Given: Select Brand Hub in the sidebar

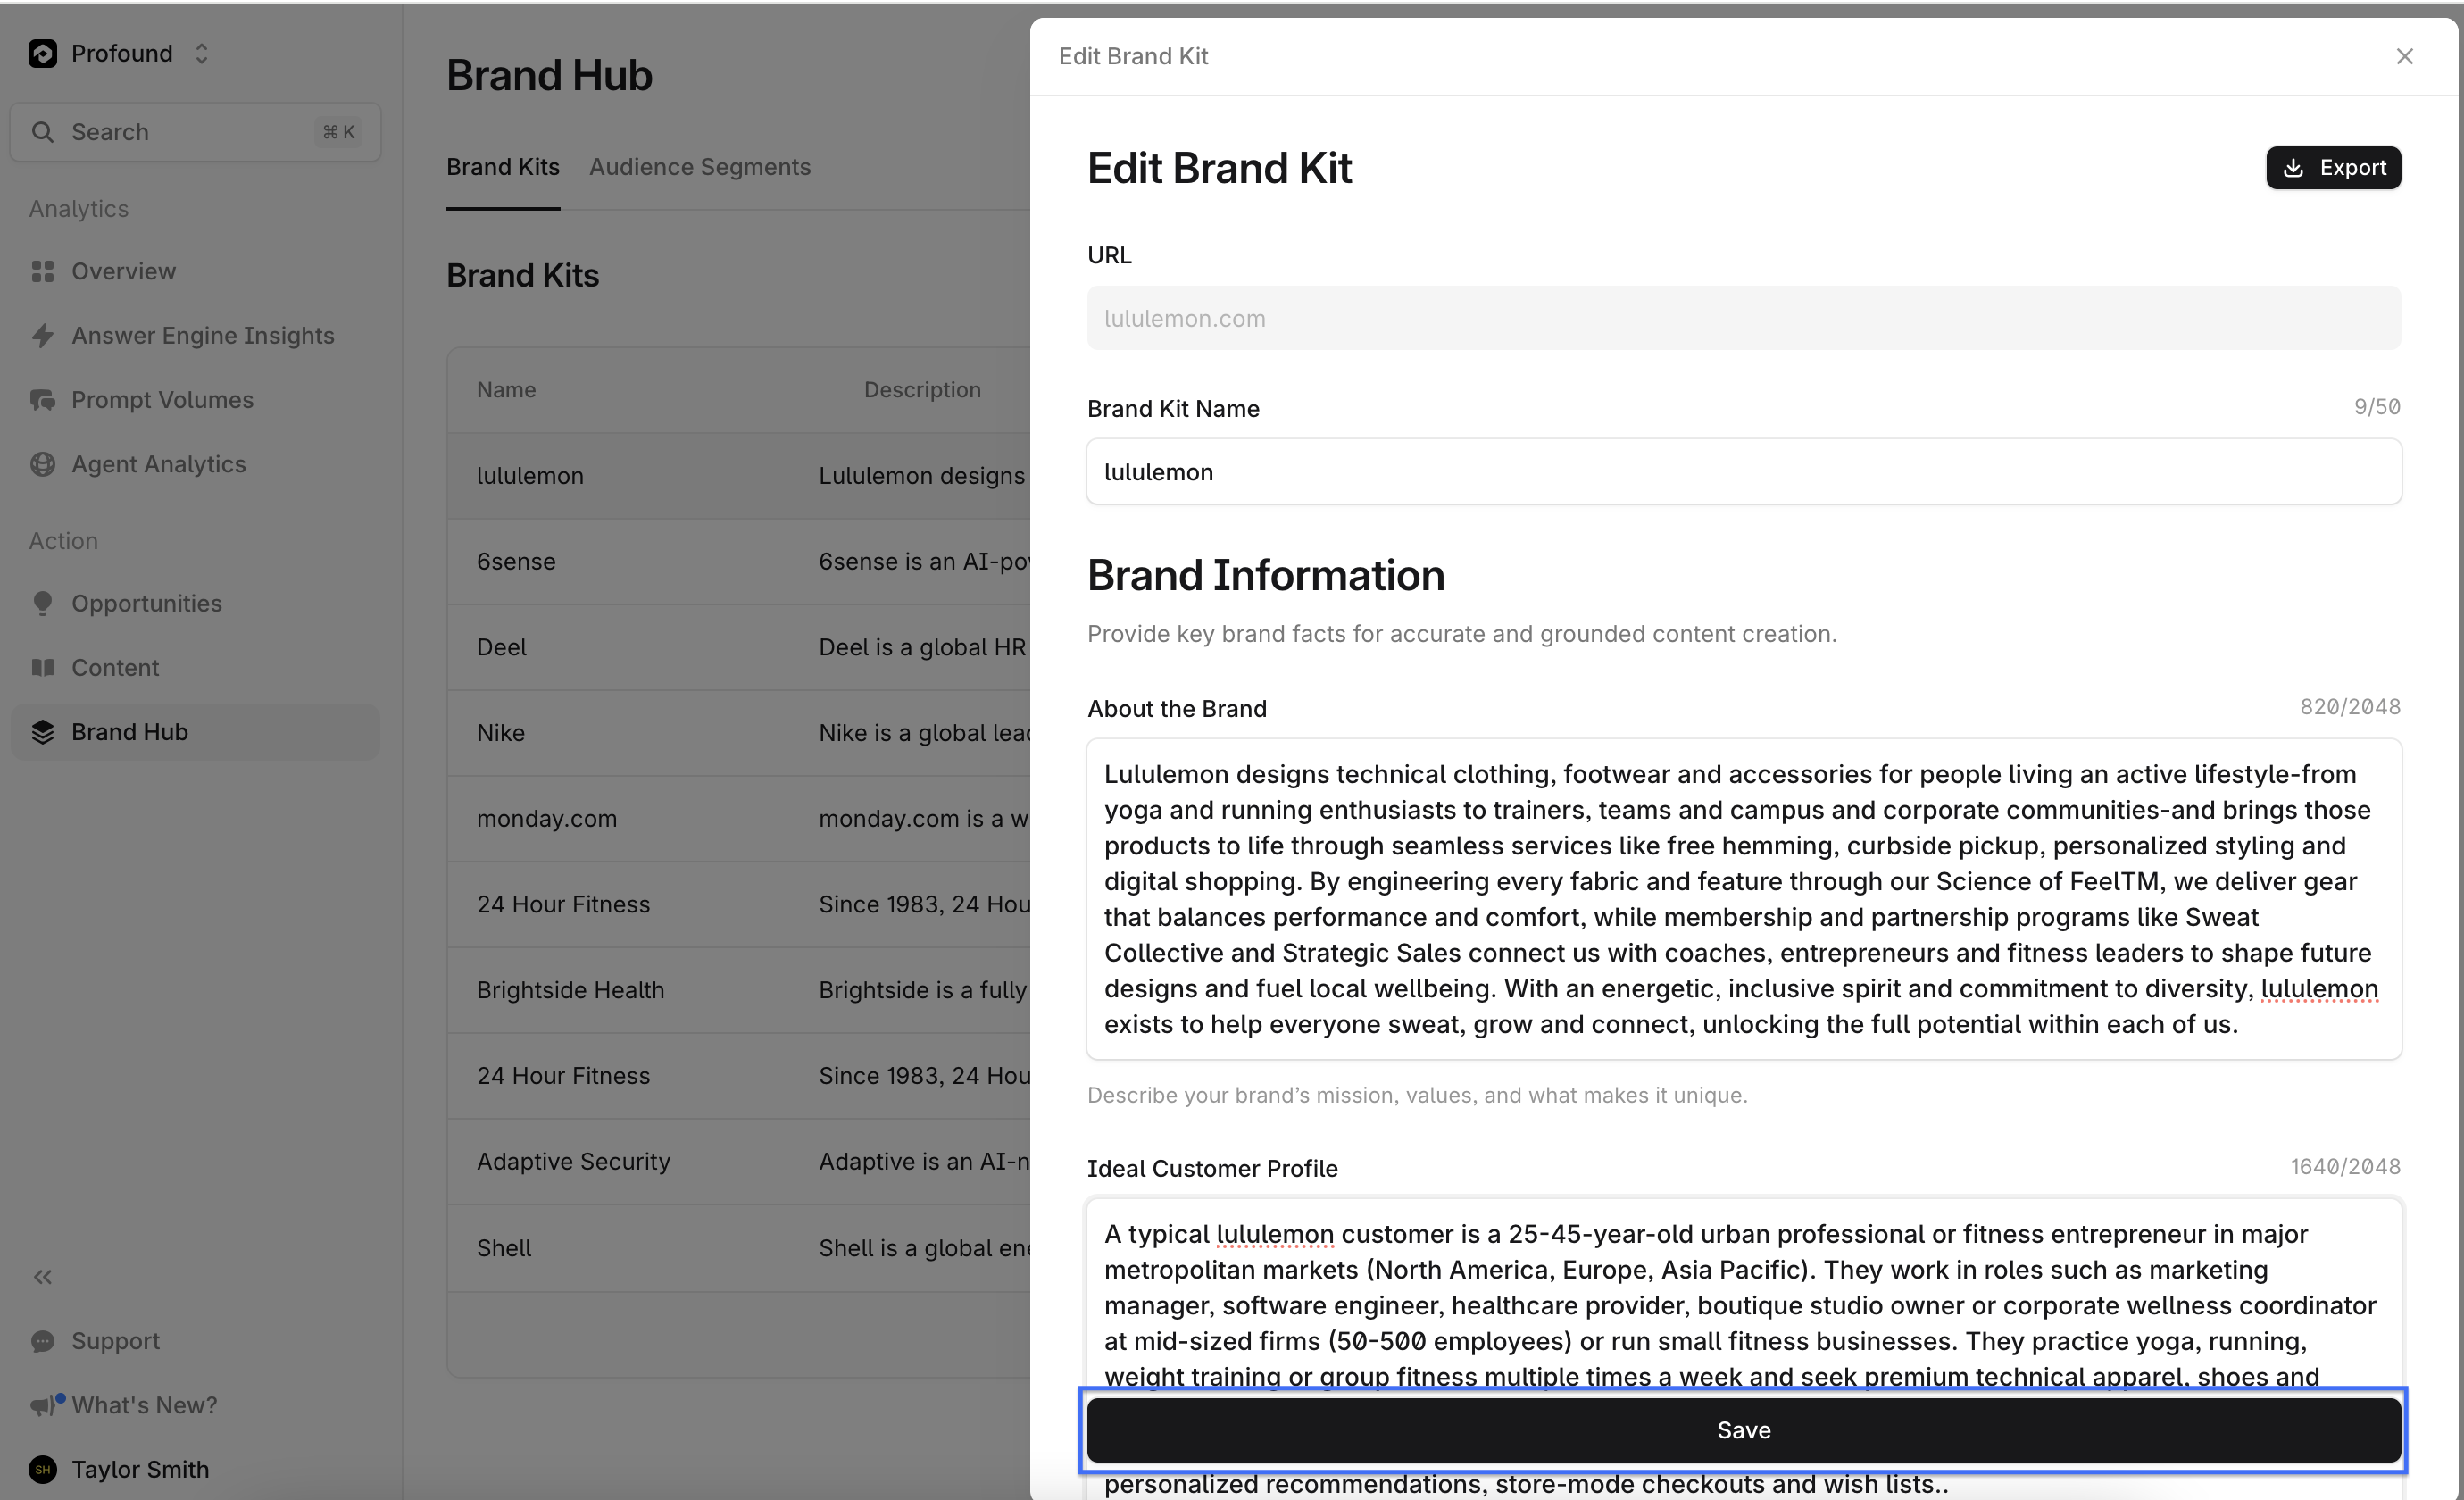Looking at the screenshot, I should pos(195,732).
